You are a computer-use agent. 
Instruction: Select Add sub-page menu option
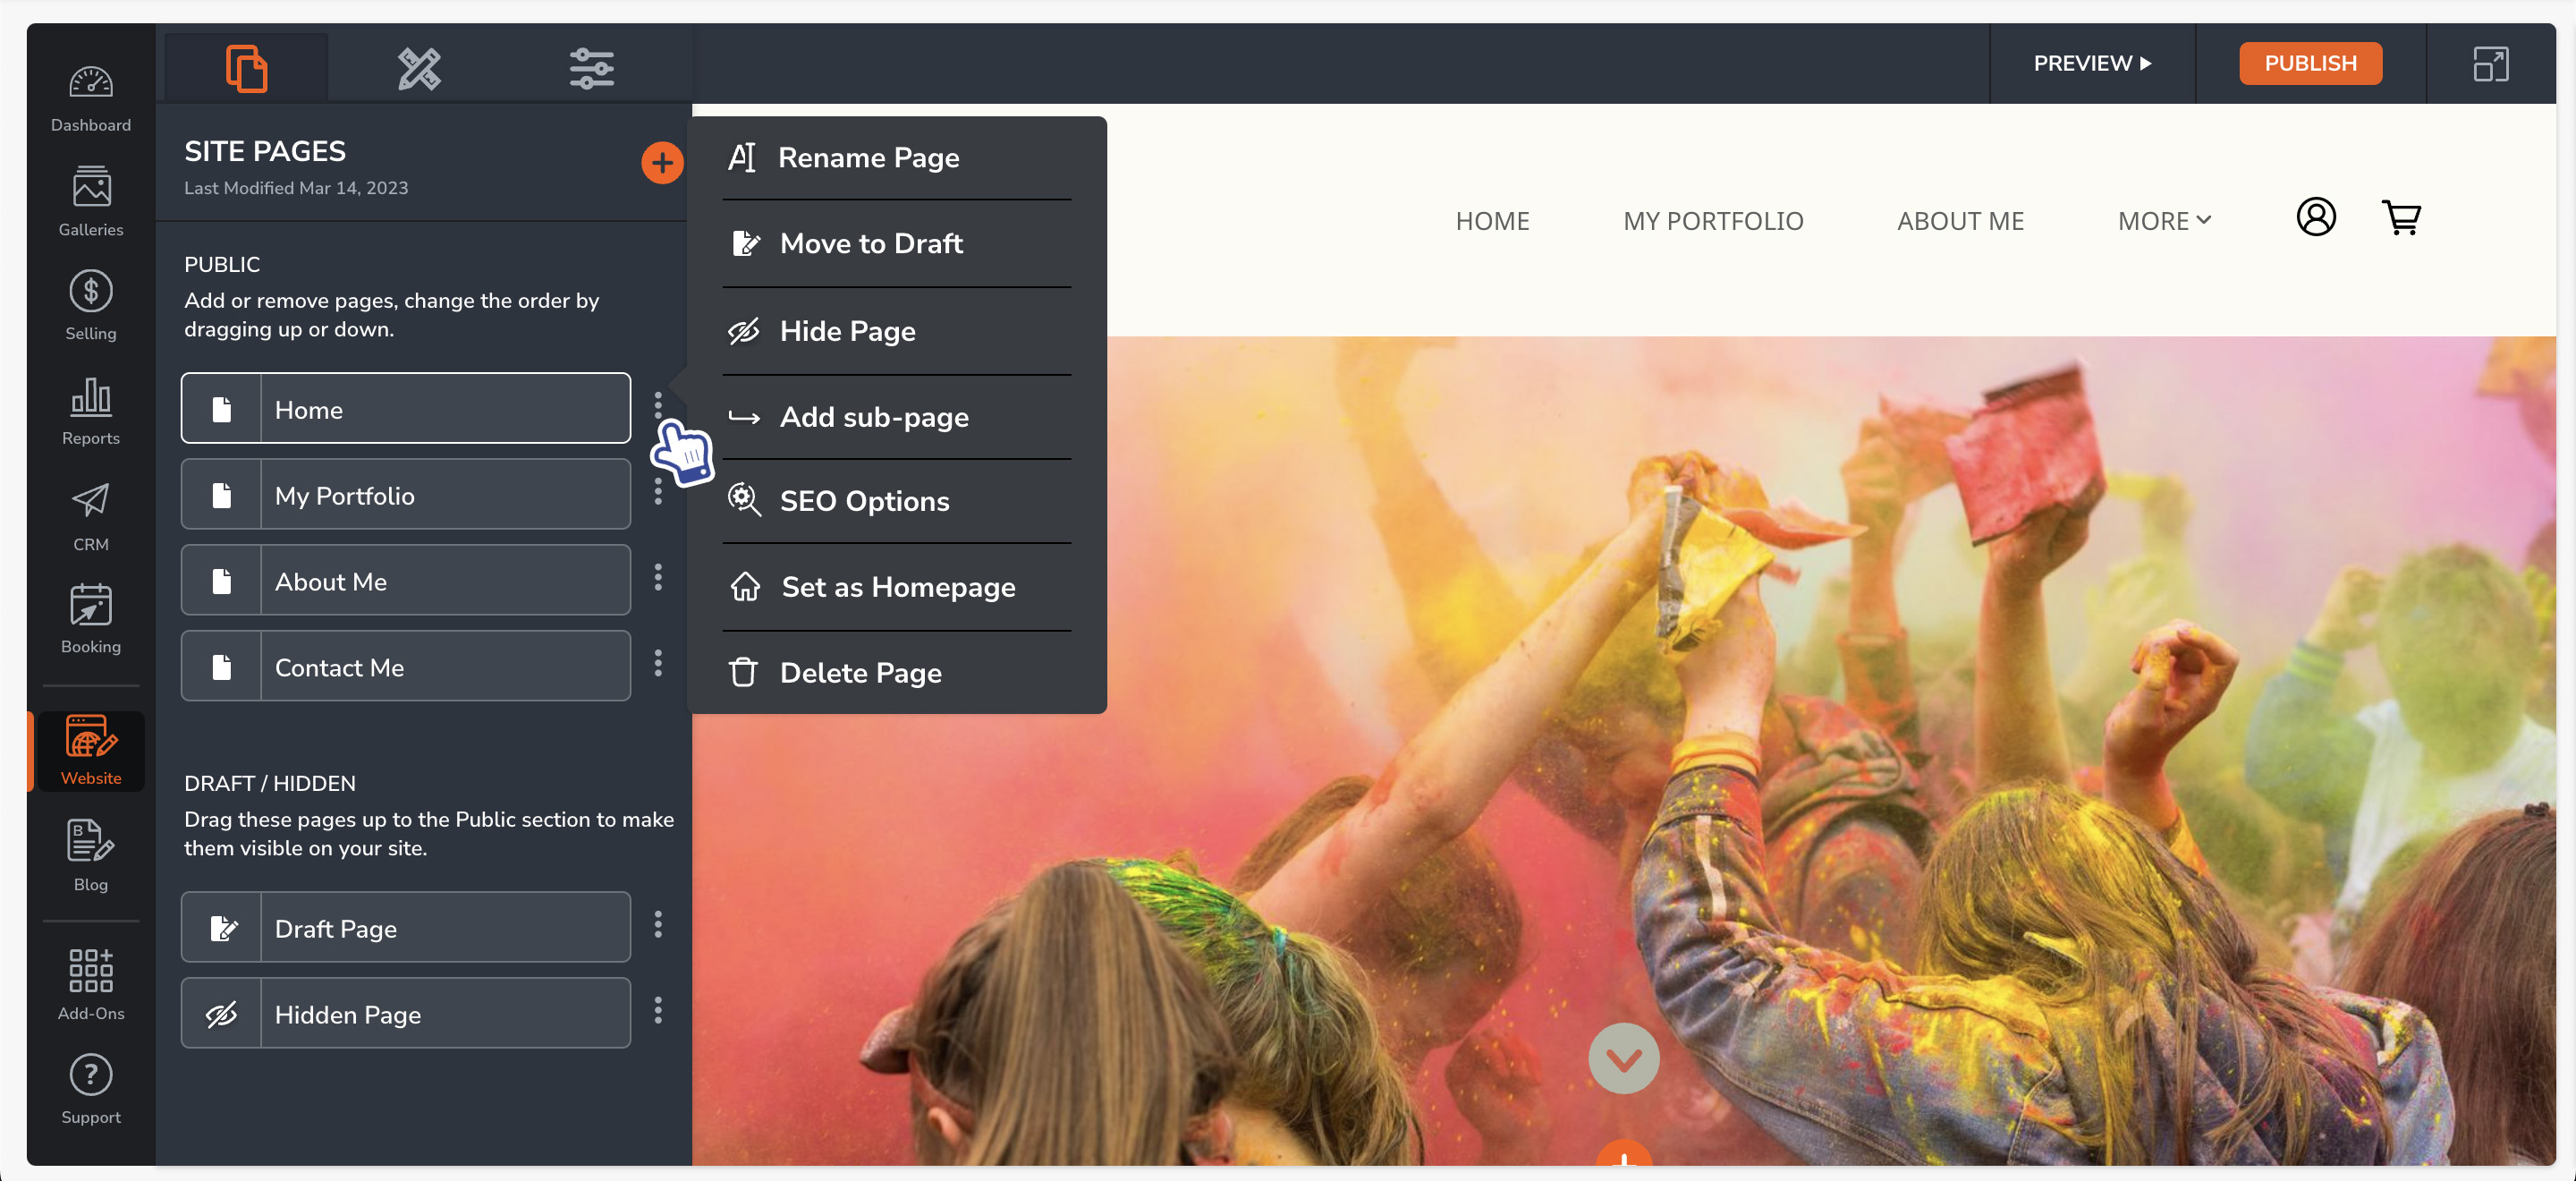[874, 414]
